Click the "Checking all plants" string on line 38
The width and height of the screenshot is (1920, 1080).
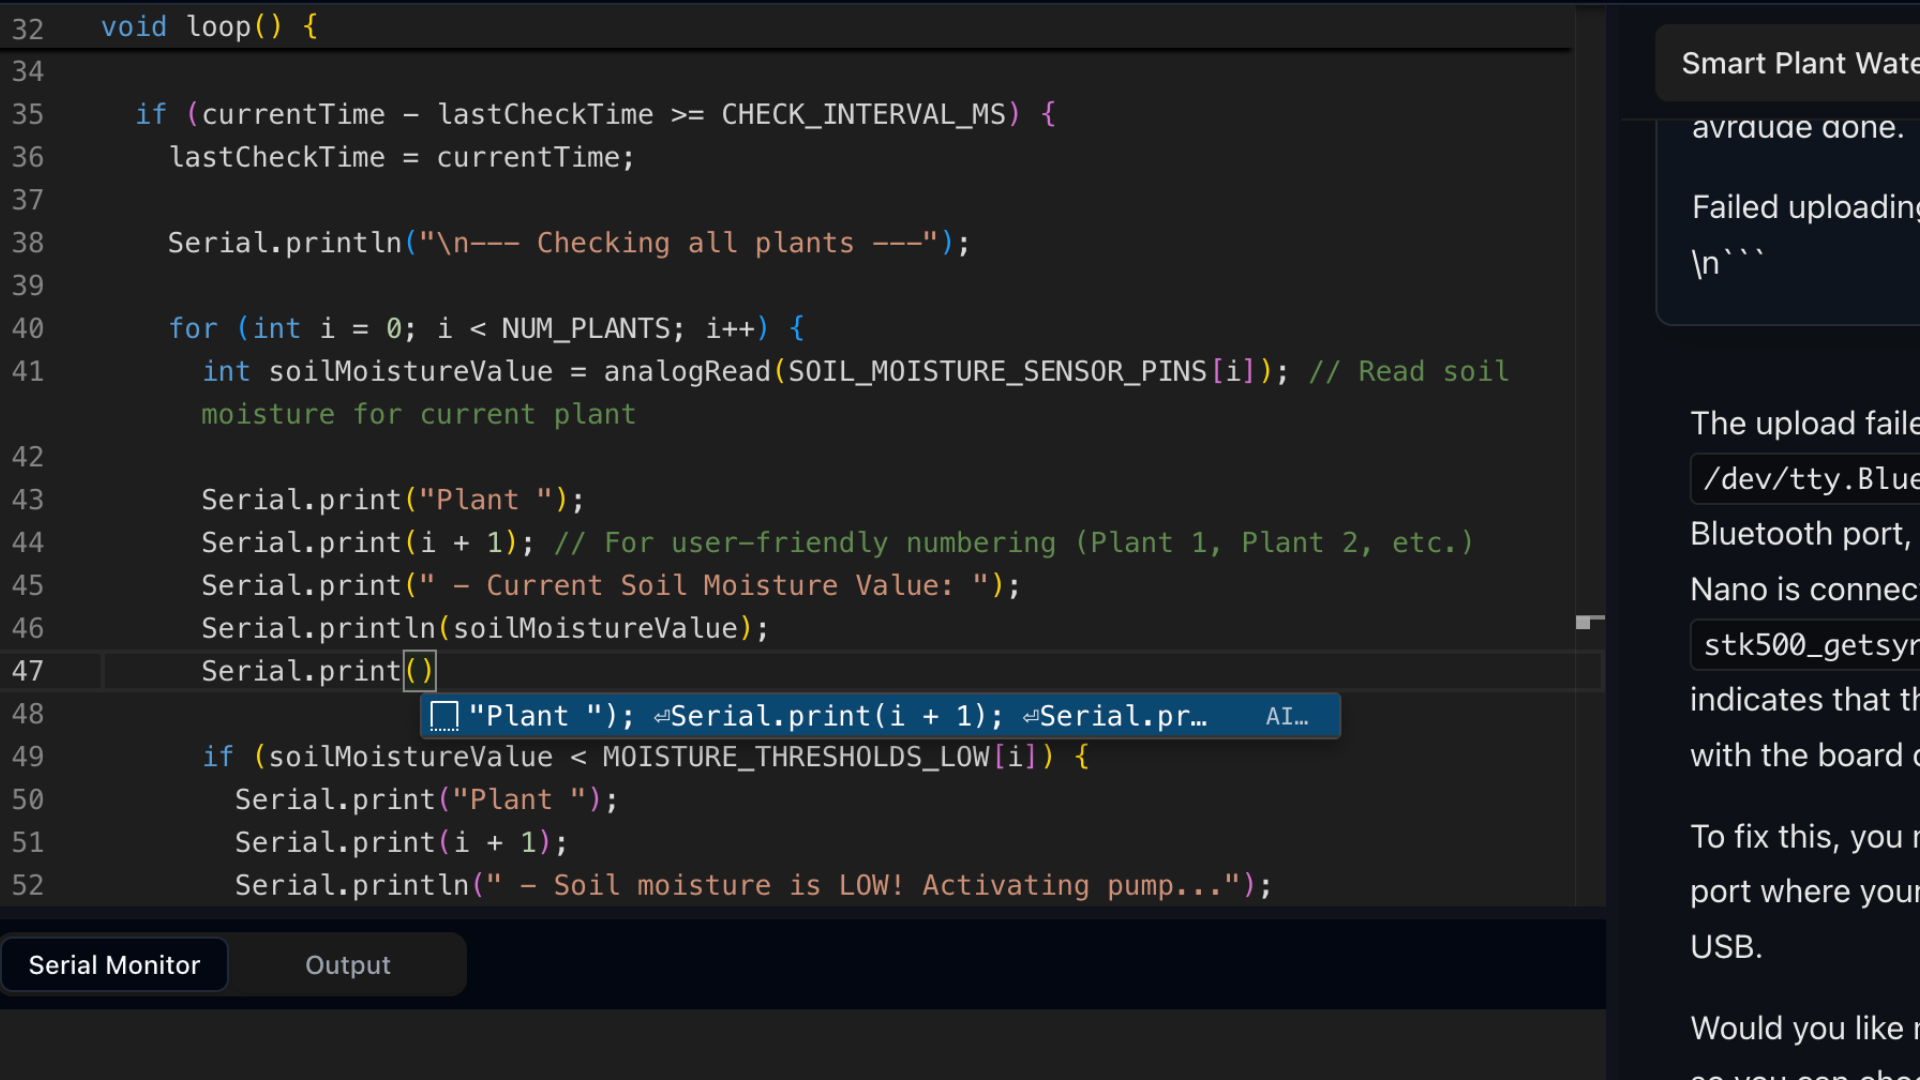[x=679, y=243]
